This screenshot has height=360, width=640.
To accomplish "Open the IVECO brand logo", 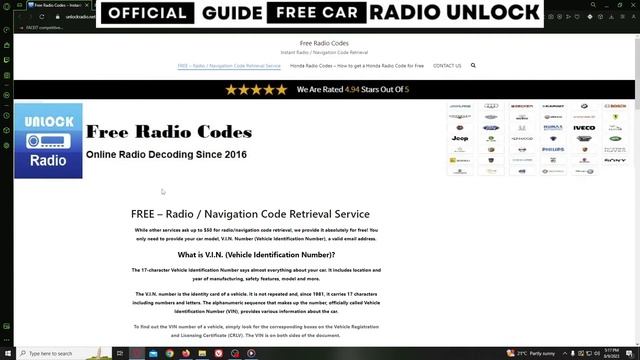I will tap(584, 128).
